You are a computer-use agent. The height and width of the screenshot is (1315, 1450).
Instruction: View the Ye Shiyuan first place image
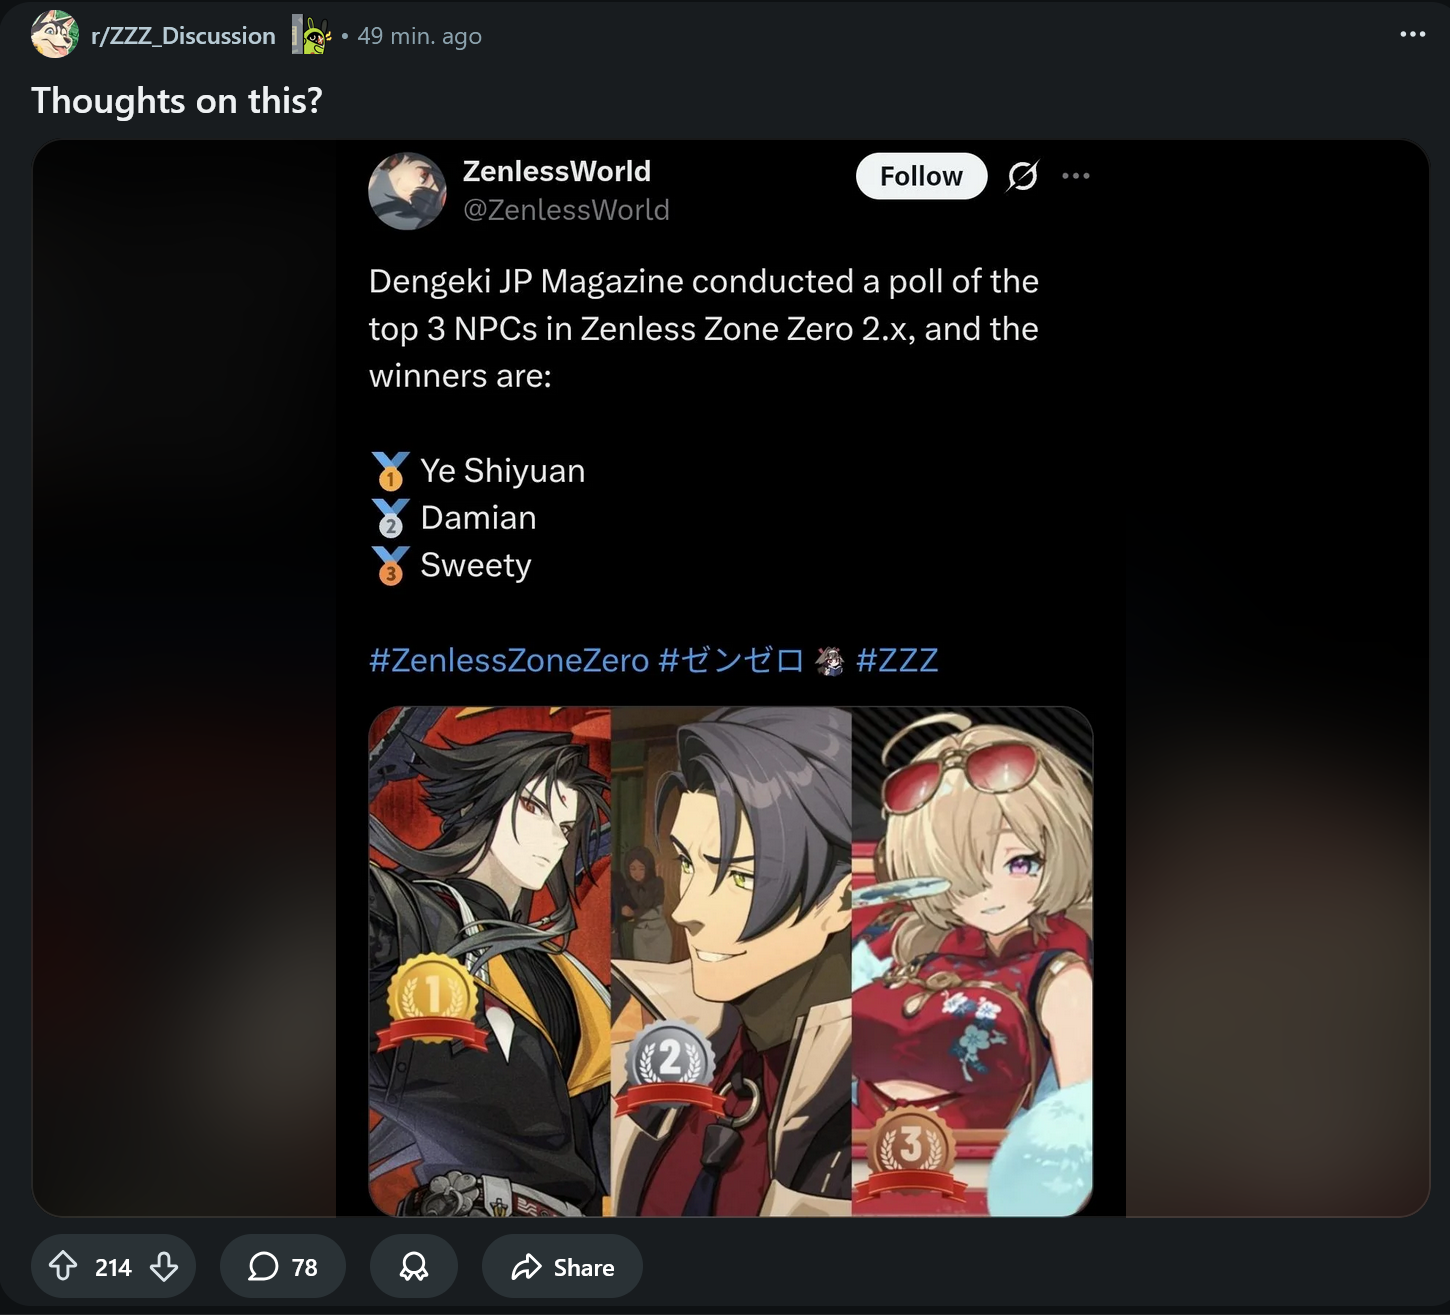(490, 961)
